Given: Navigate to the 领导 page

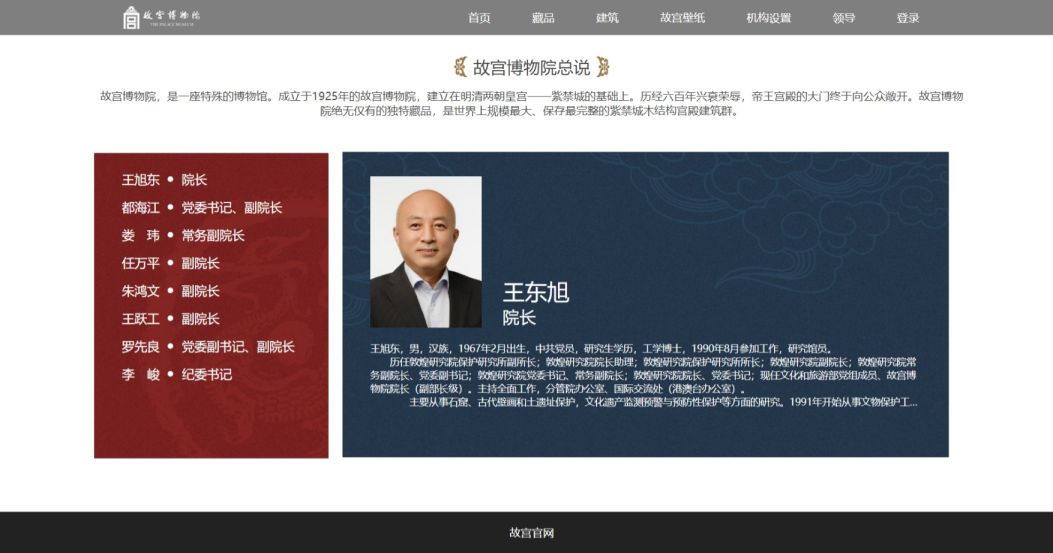Looking at the screenshot, I should pos(843,18).
